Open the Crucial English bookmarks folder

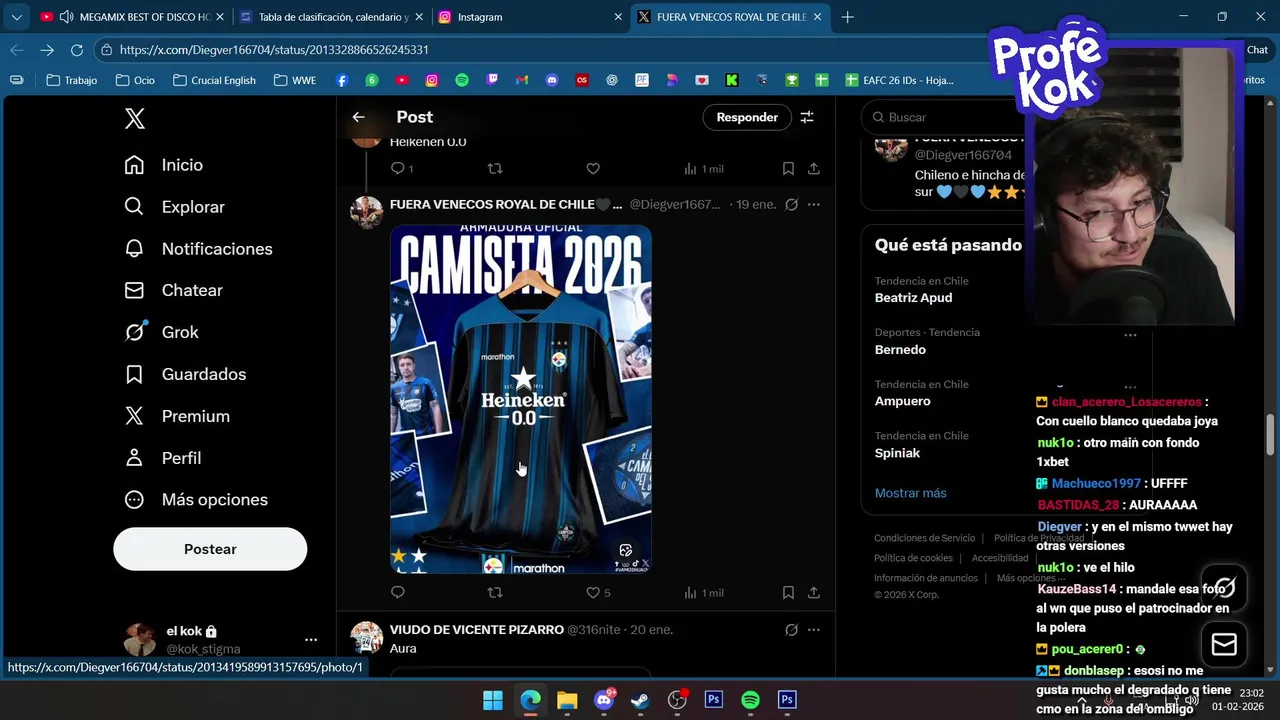(x=214, y=80)
